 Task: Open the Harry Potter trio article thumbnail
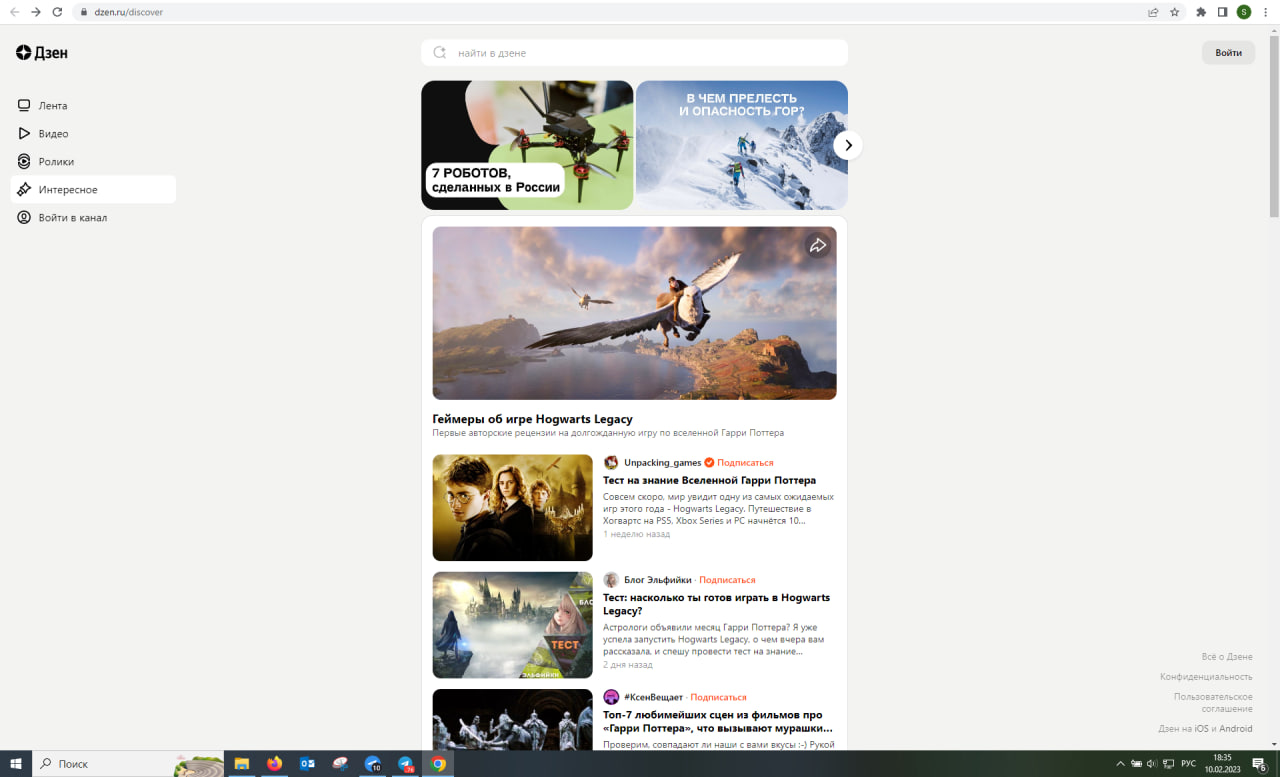point(512,508)
